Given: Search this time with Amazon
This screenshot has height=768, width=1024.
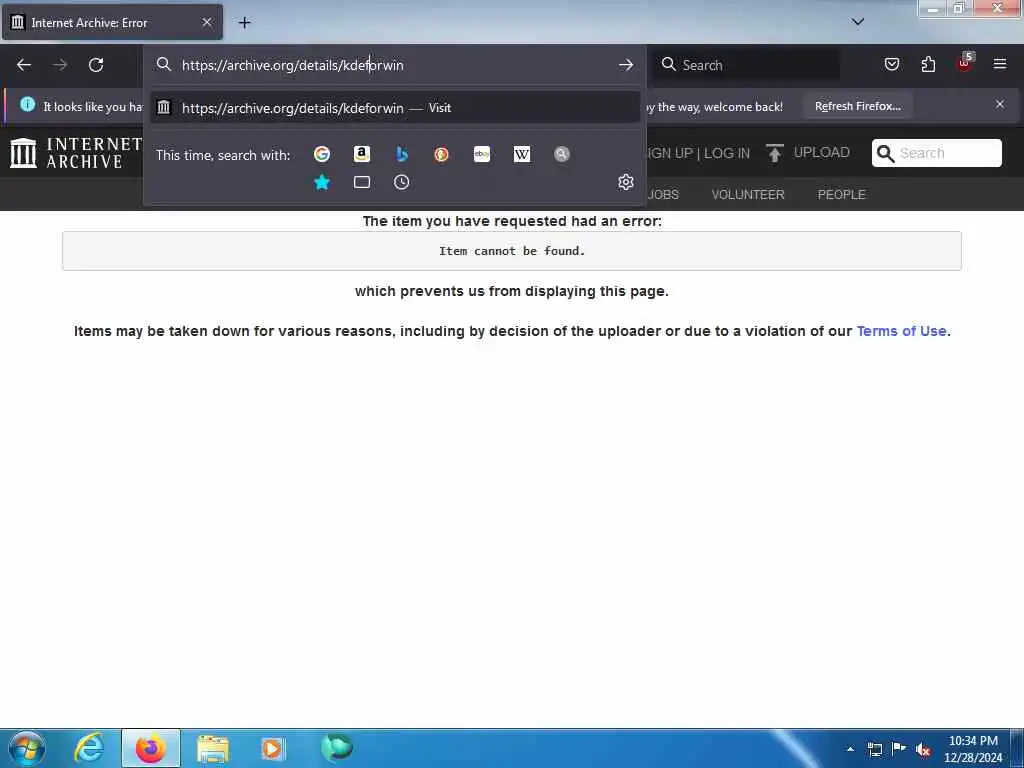Looking at the screenshot, I should [362, 154].
